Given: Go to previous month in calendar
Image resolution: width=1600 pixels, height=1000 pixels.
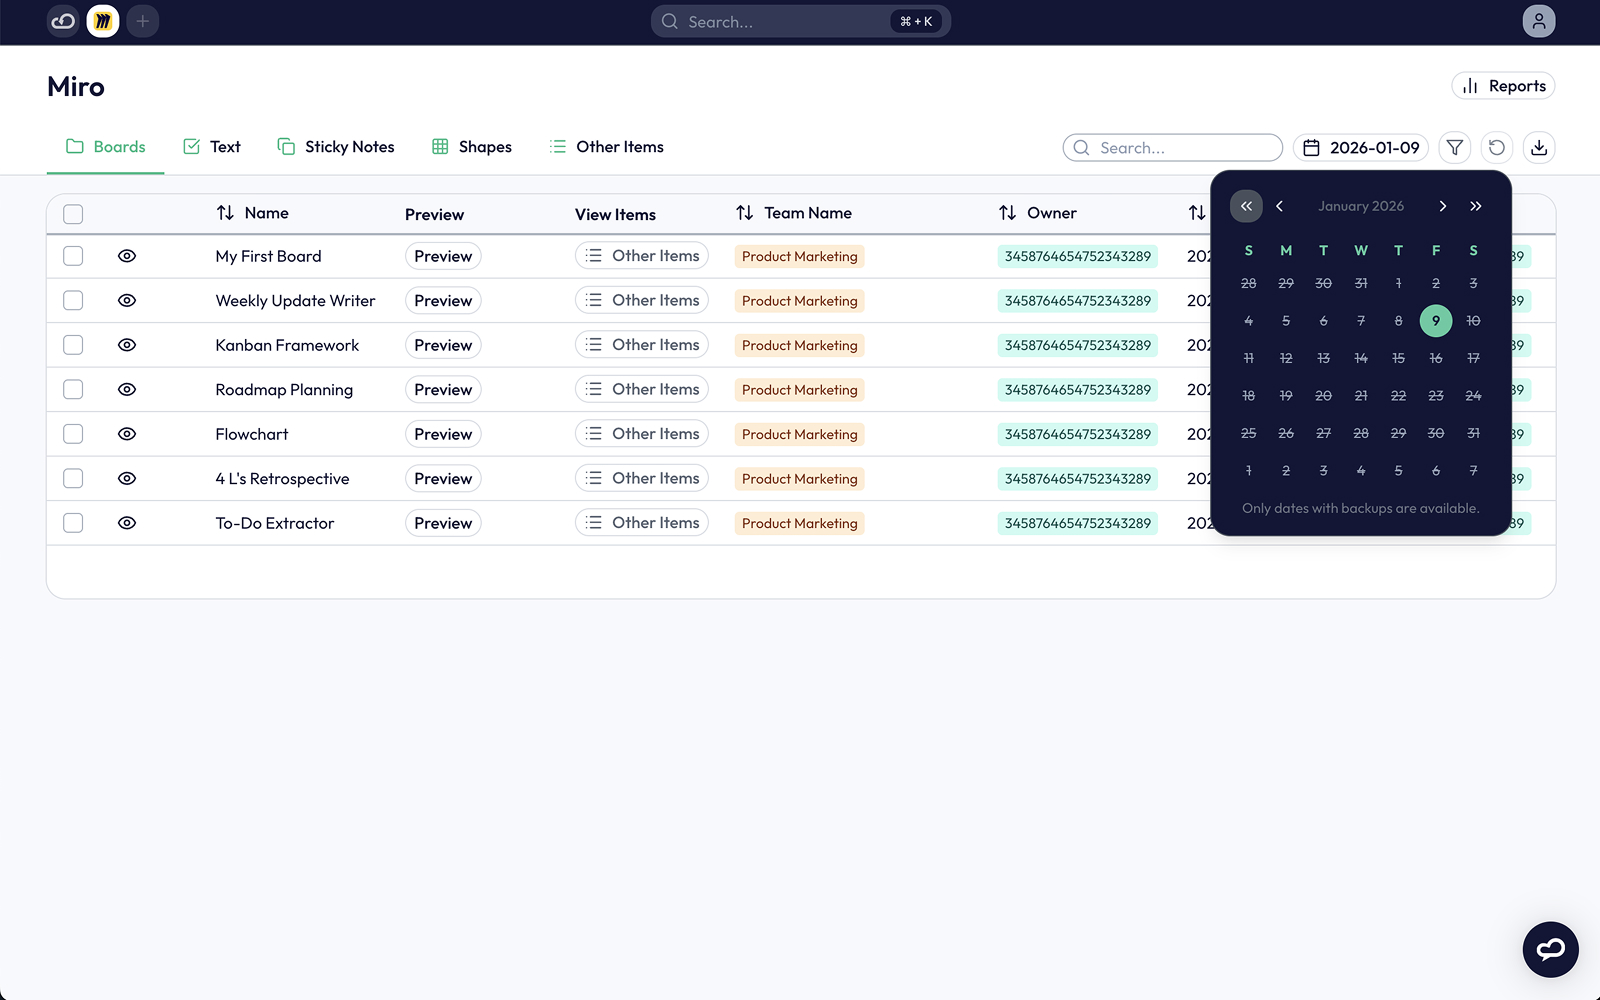Looking at the screenshot, I should pos(1280,206).
